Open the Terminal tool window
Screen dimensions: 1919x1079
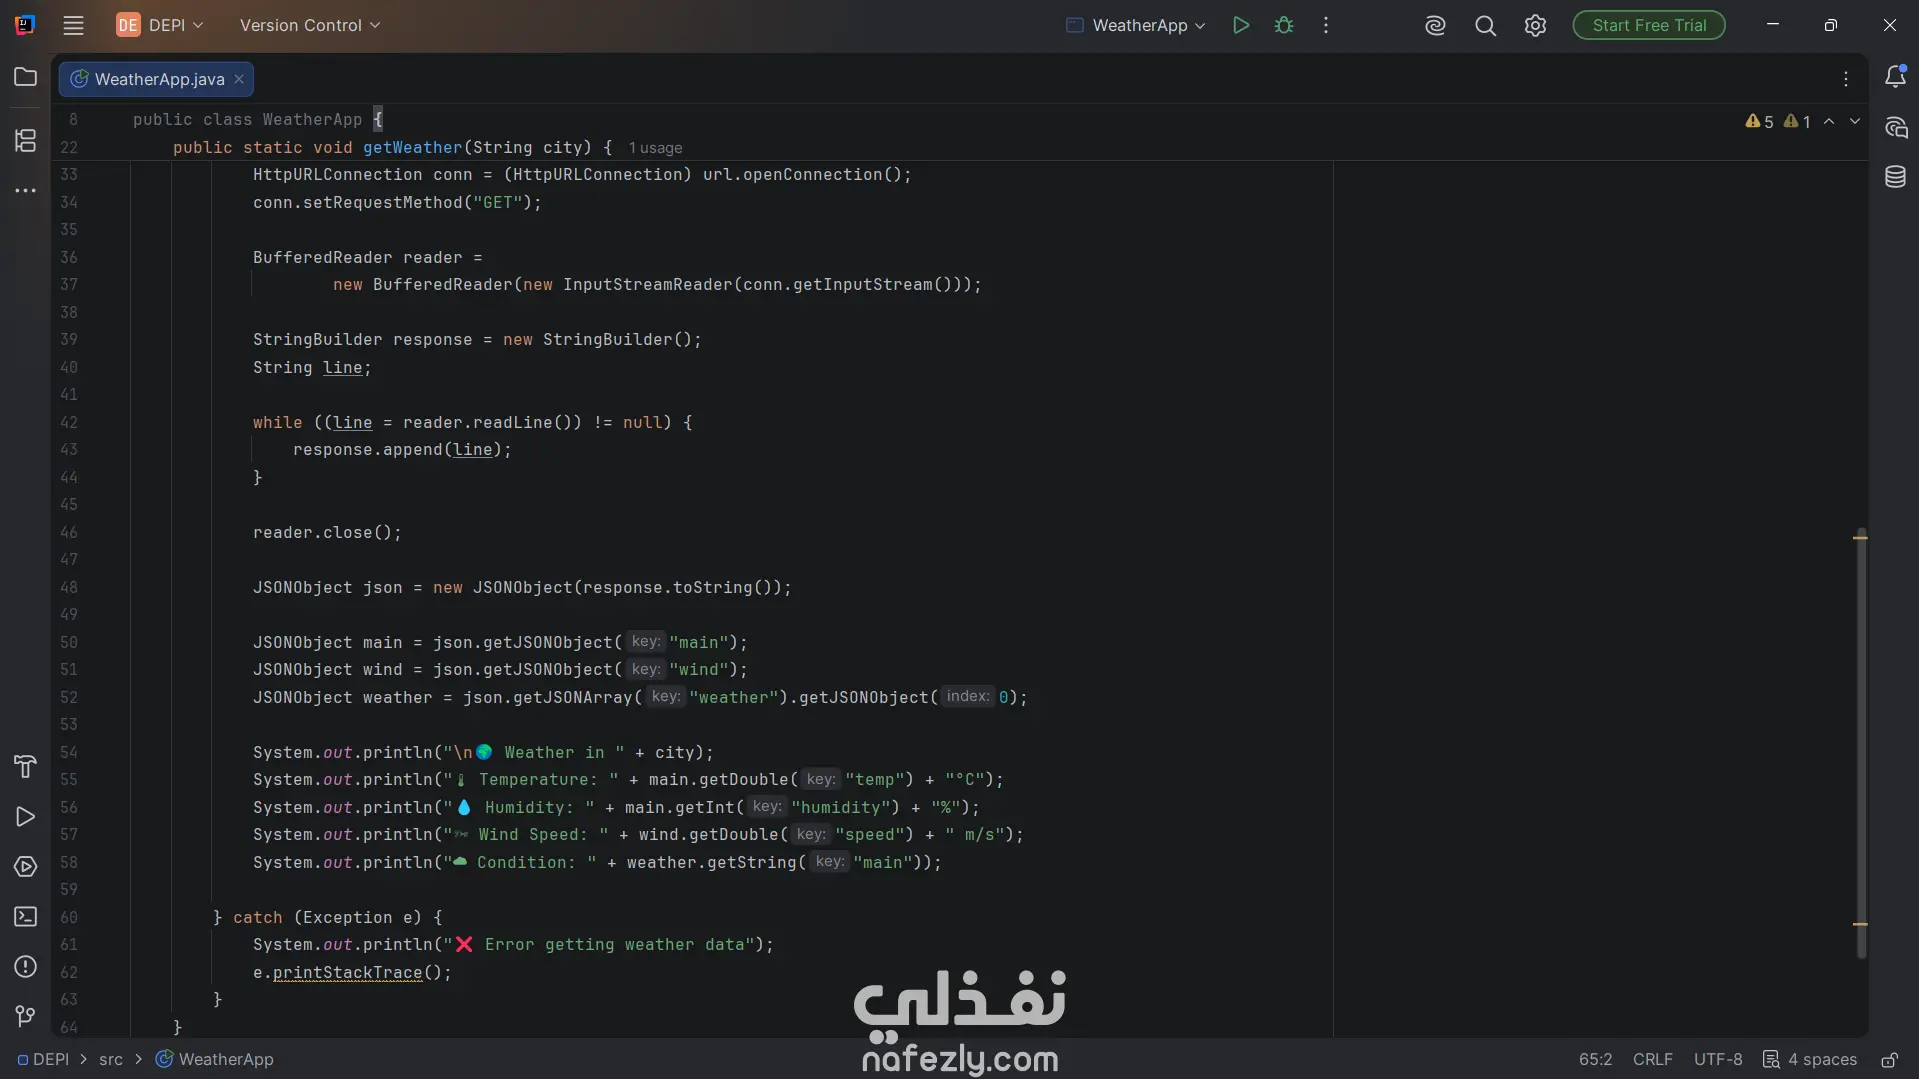pyautogui.click(x=26, y=916)
